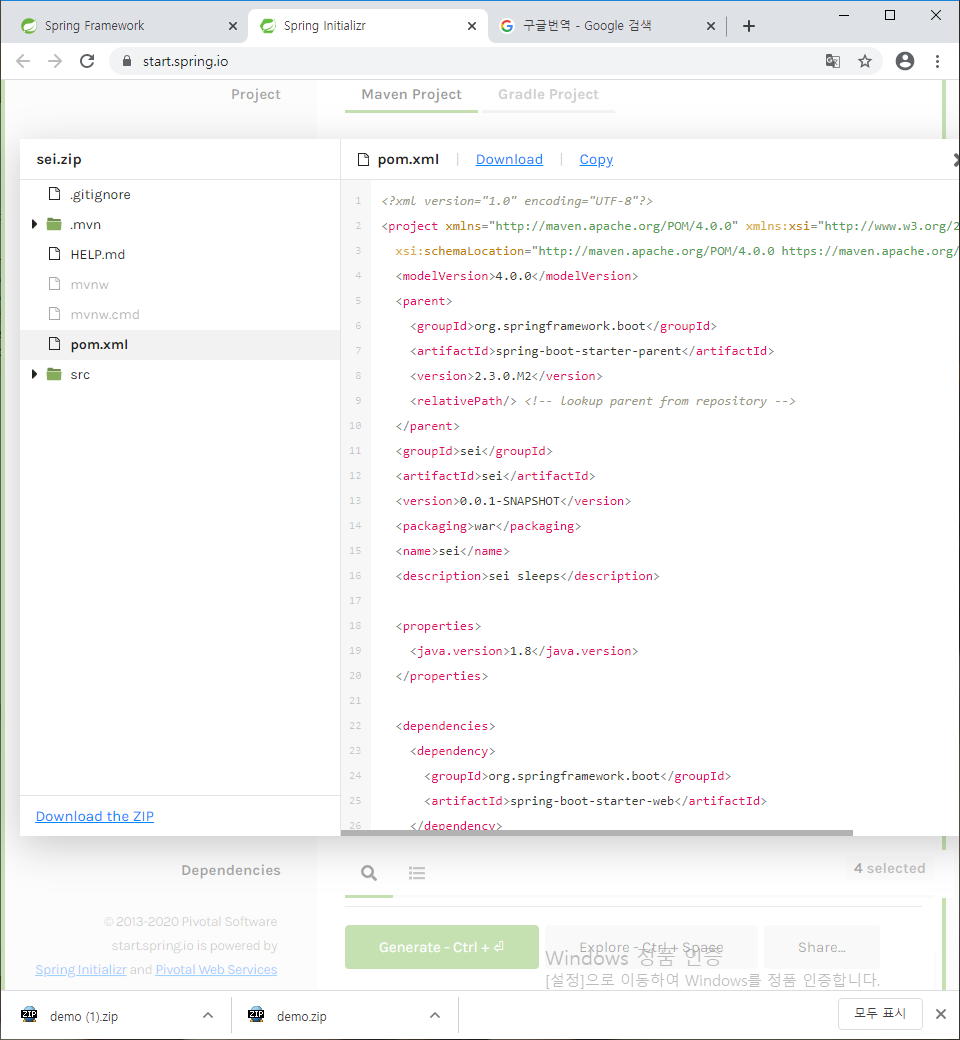960x1040 pixels.
Task: Close the Spring Initializr tab
Action: (472, 26)
